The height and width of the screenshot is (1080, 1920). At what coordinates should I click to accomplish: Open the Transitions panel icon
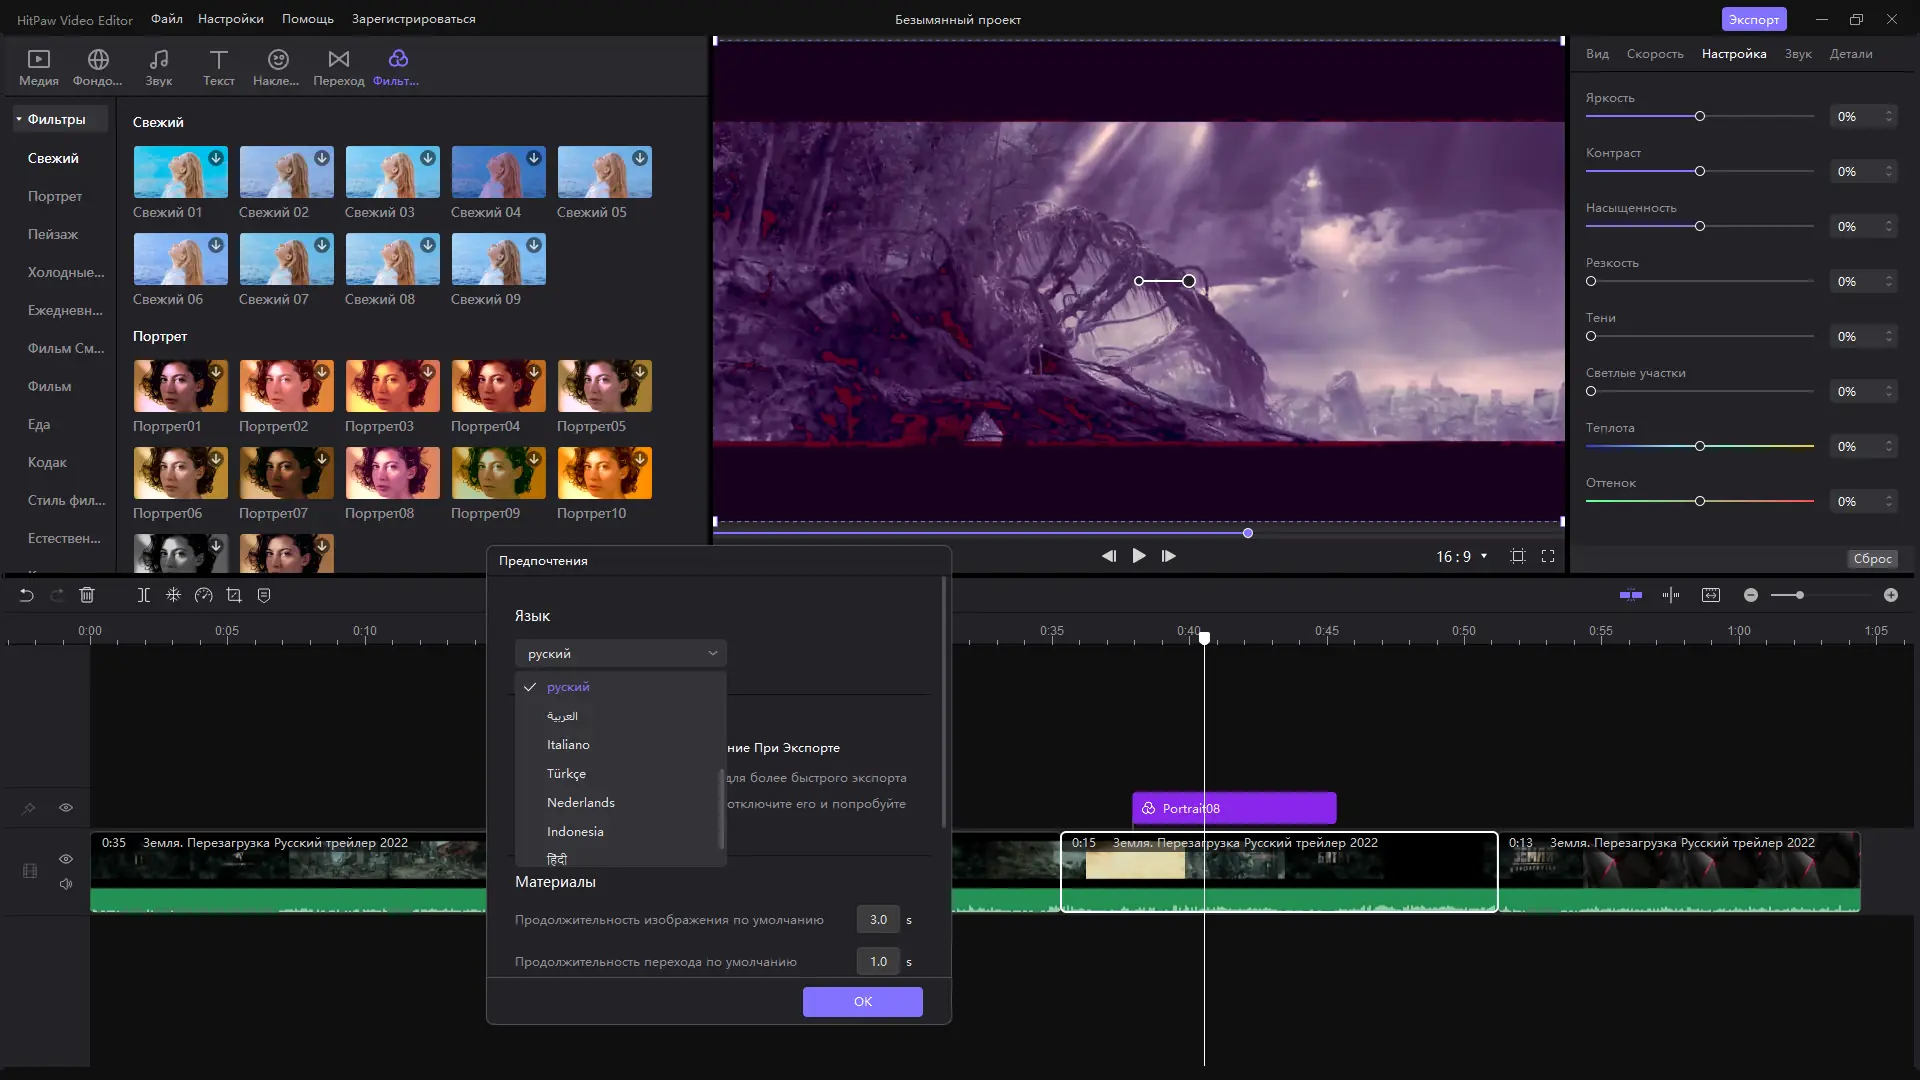point(338,59)
